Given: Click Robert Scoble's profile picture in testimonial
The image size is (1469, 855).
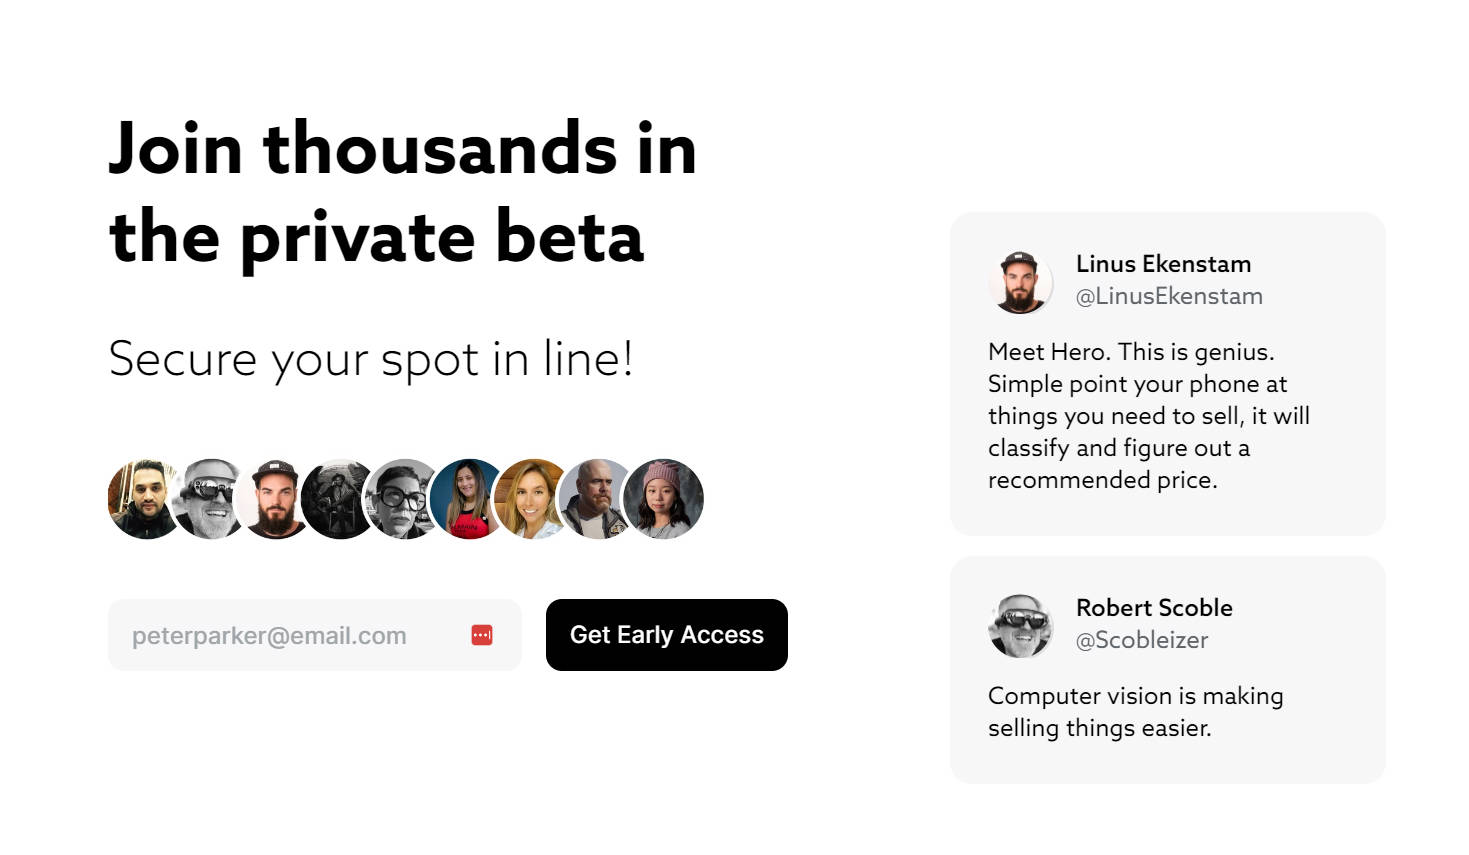Looking at the screenshot, I should pos(1020,626).
